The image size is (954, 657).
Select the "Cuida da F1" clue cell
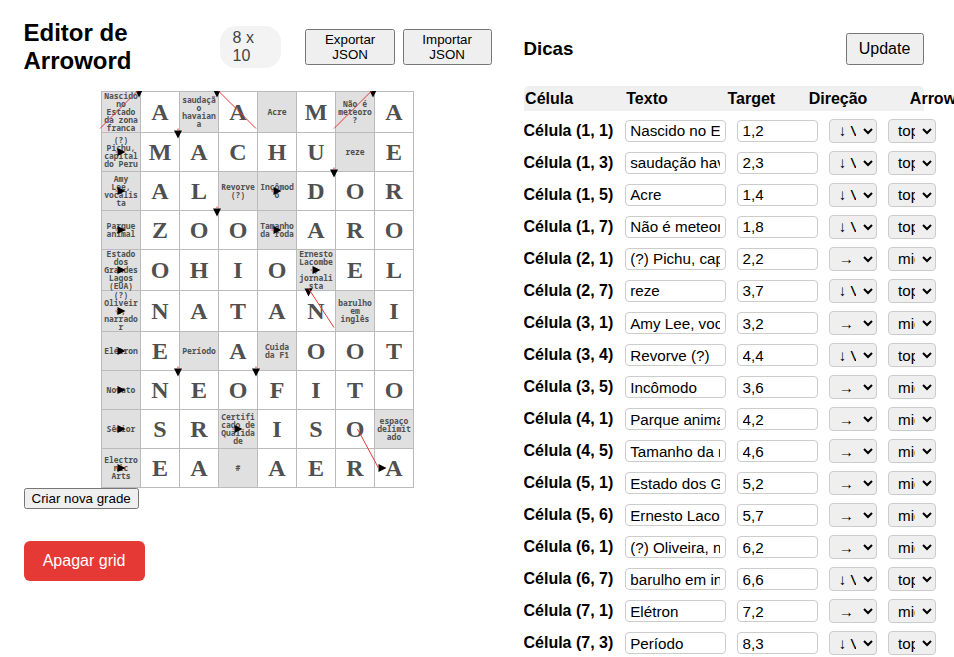[277, 350]
